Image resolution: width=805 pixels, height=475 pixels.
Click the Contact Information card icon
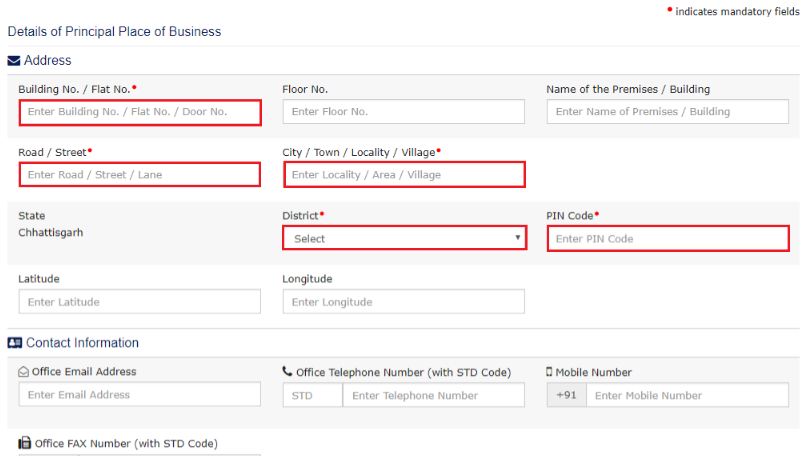(15, 343)
